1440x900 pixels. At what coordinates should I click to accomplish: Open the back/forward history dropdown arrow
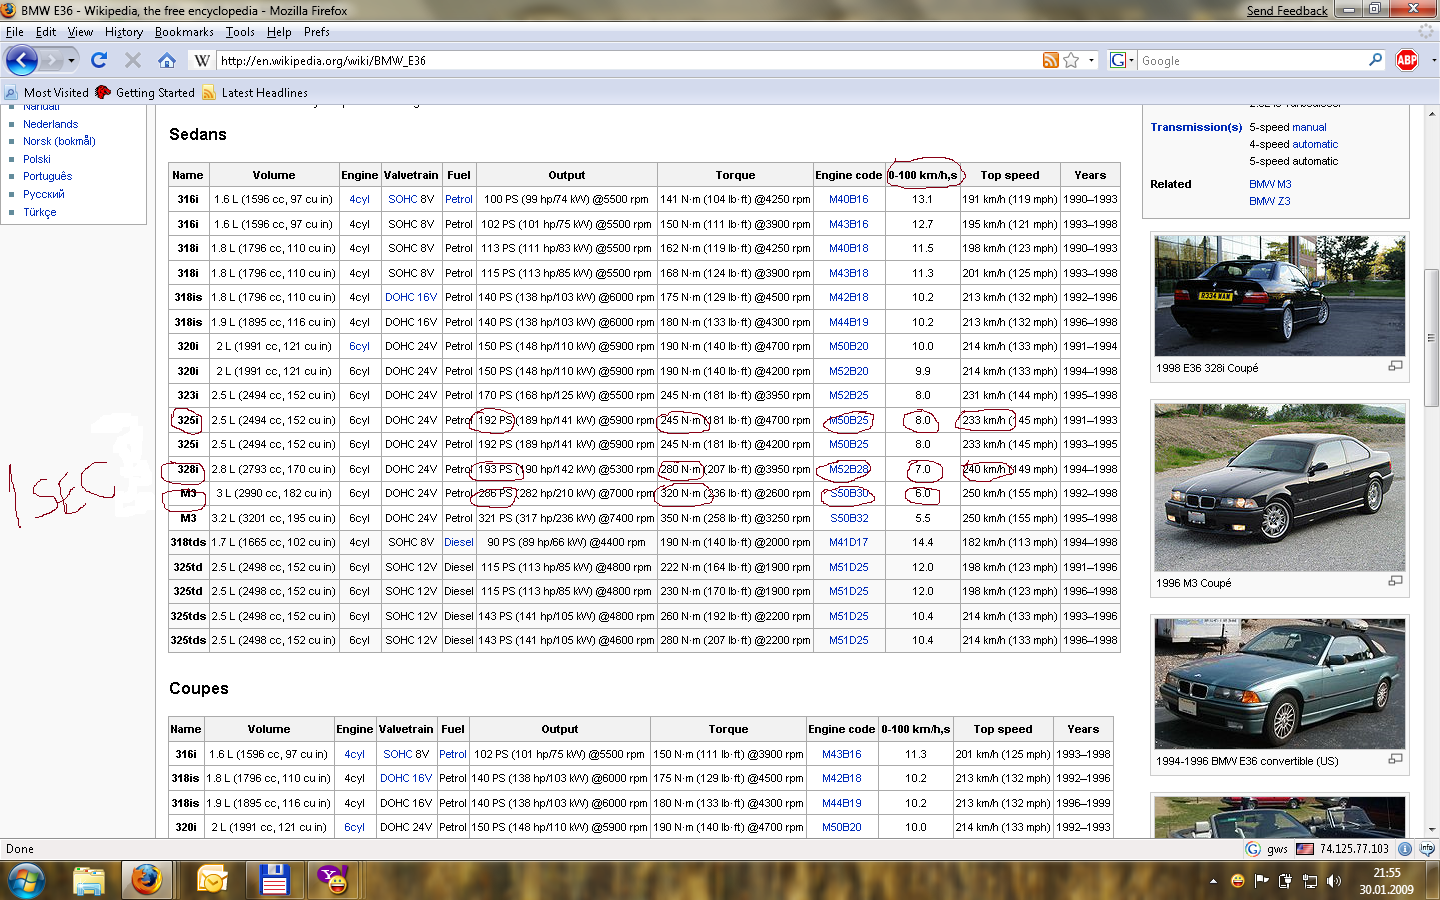pyautogui.click(x=71, y=61)
